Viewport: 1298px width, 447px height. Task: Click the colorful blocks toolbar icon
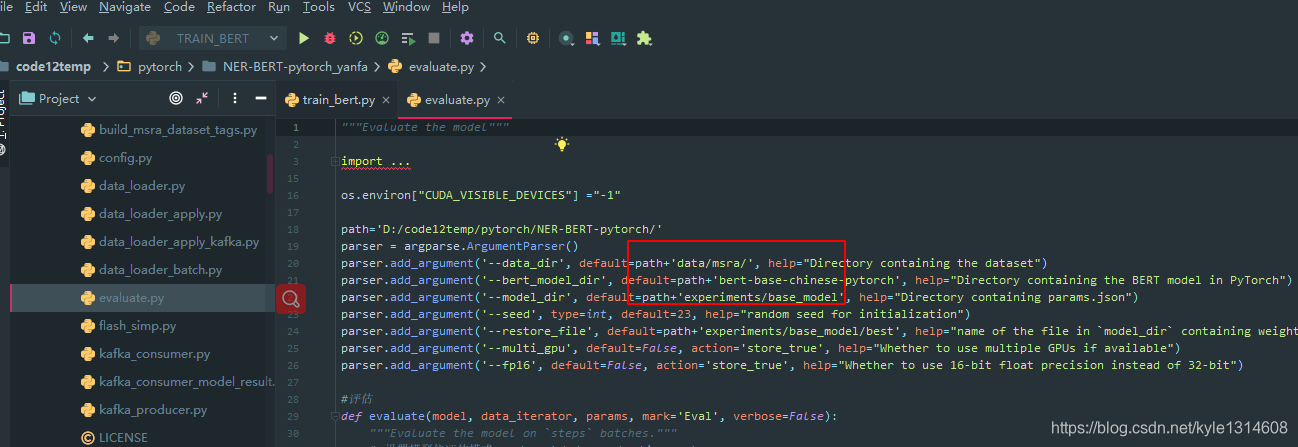(x=593, y=38)
